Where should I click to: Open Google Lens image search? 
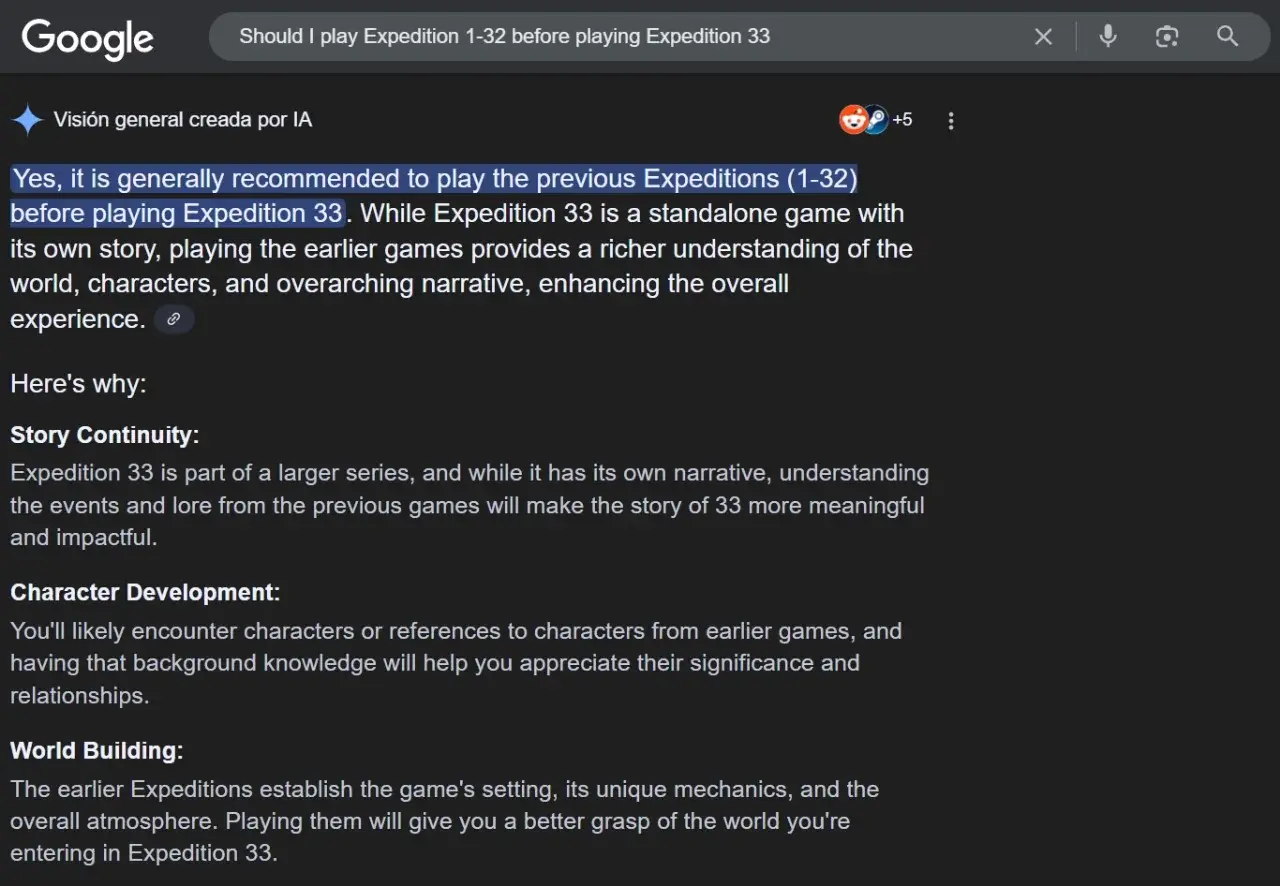pyautogui.click(x=1167, y=37)
